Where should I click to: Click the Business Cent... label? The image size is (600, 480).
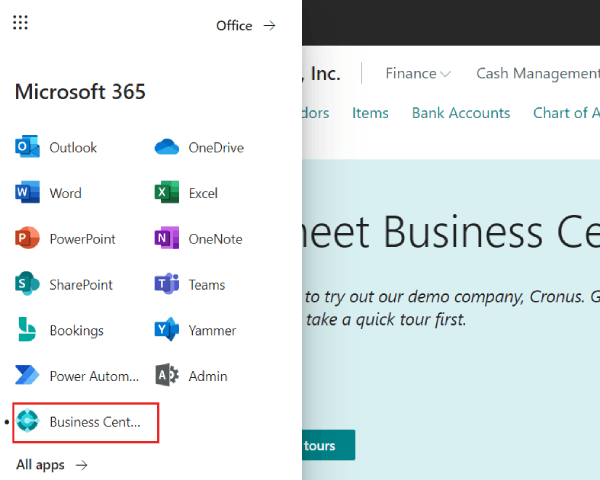coord(95,421)
